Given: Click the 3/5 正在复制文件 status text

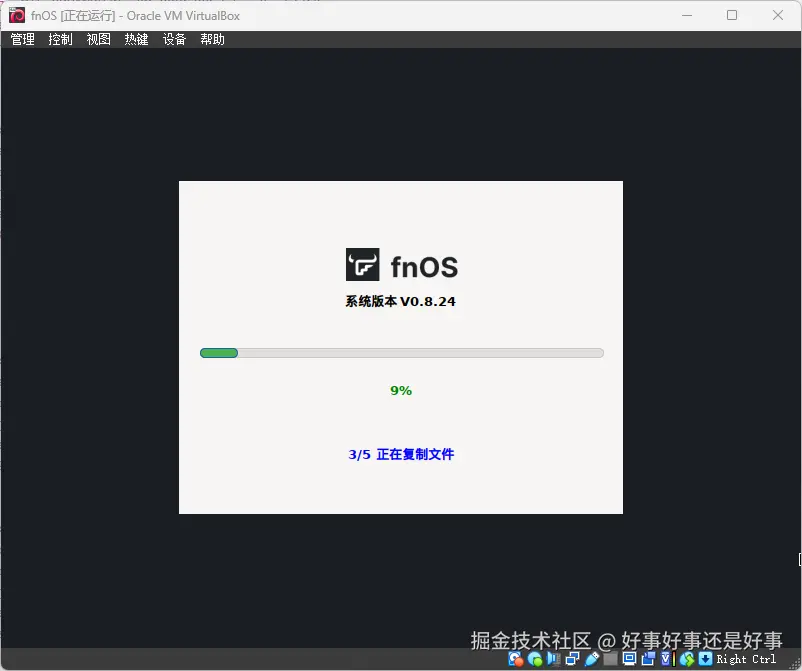Looking at the screenshot, I should click(x=401, y=454).
